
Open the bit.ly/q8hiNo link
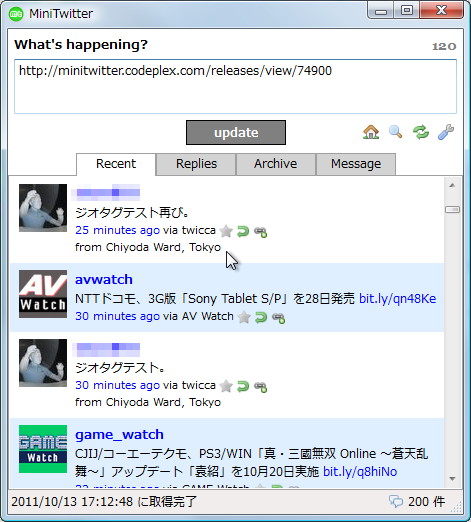(360, 472)
